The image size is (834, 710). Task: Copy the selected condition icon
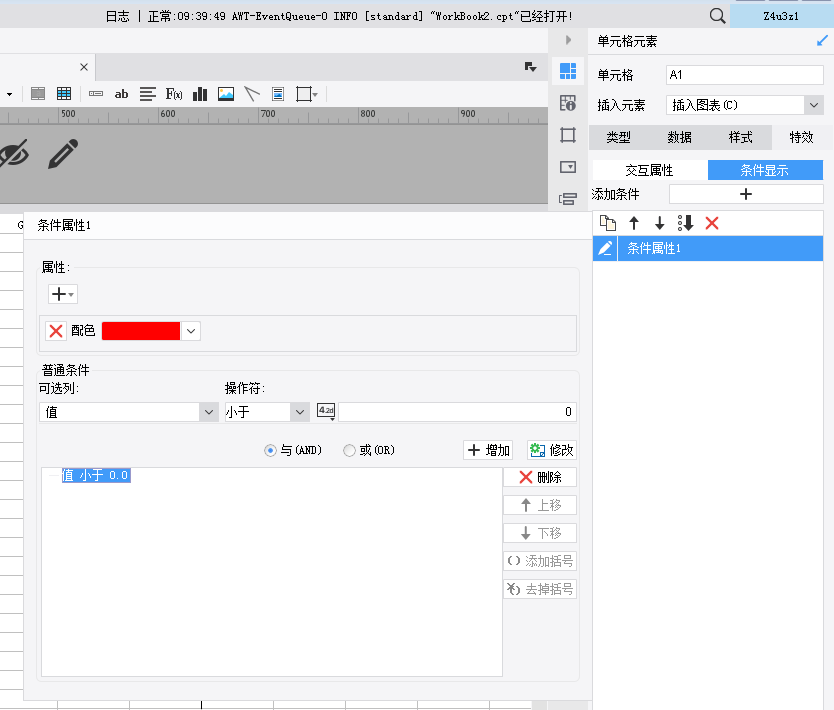click(x=608, y=223)
